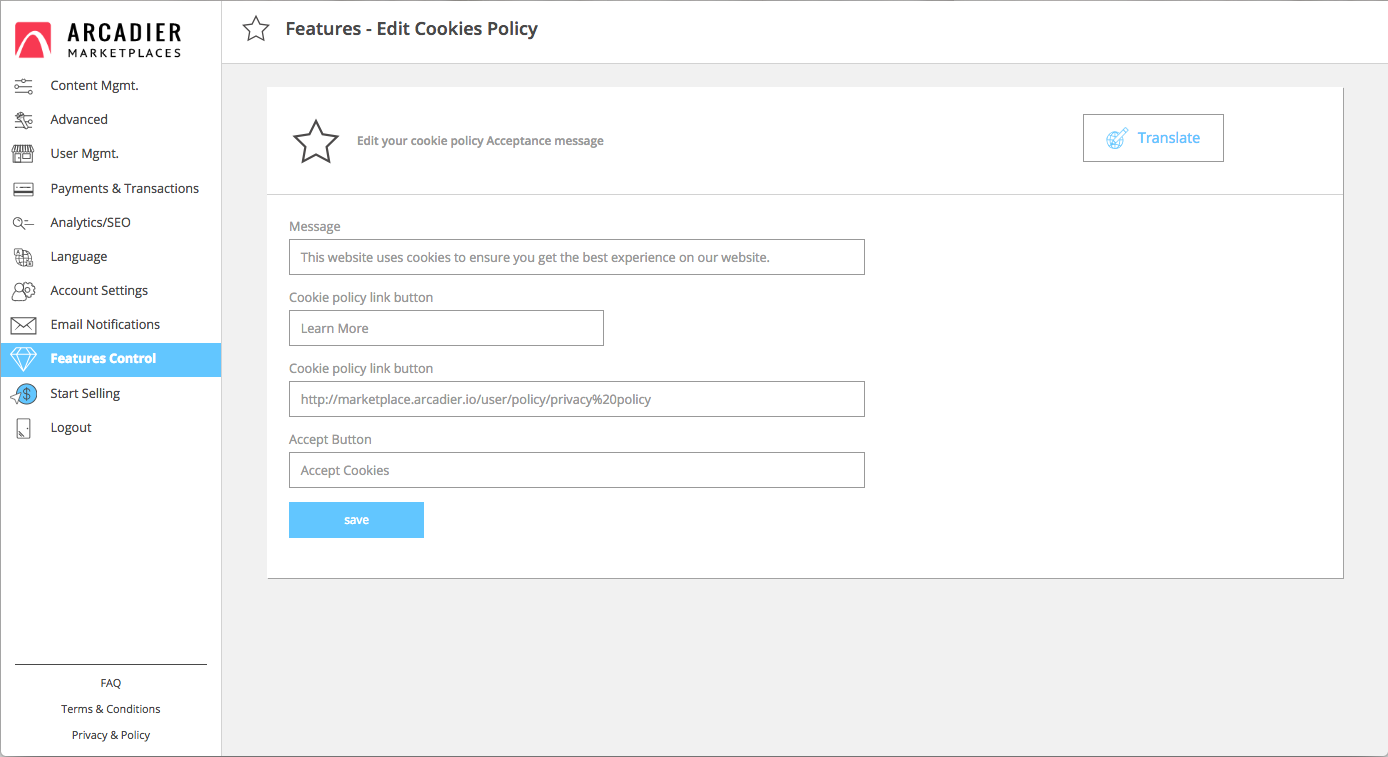Screen dimensions: 1388x757
Task: Click the blue save button
Action: 356,520
